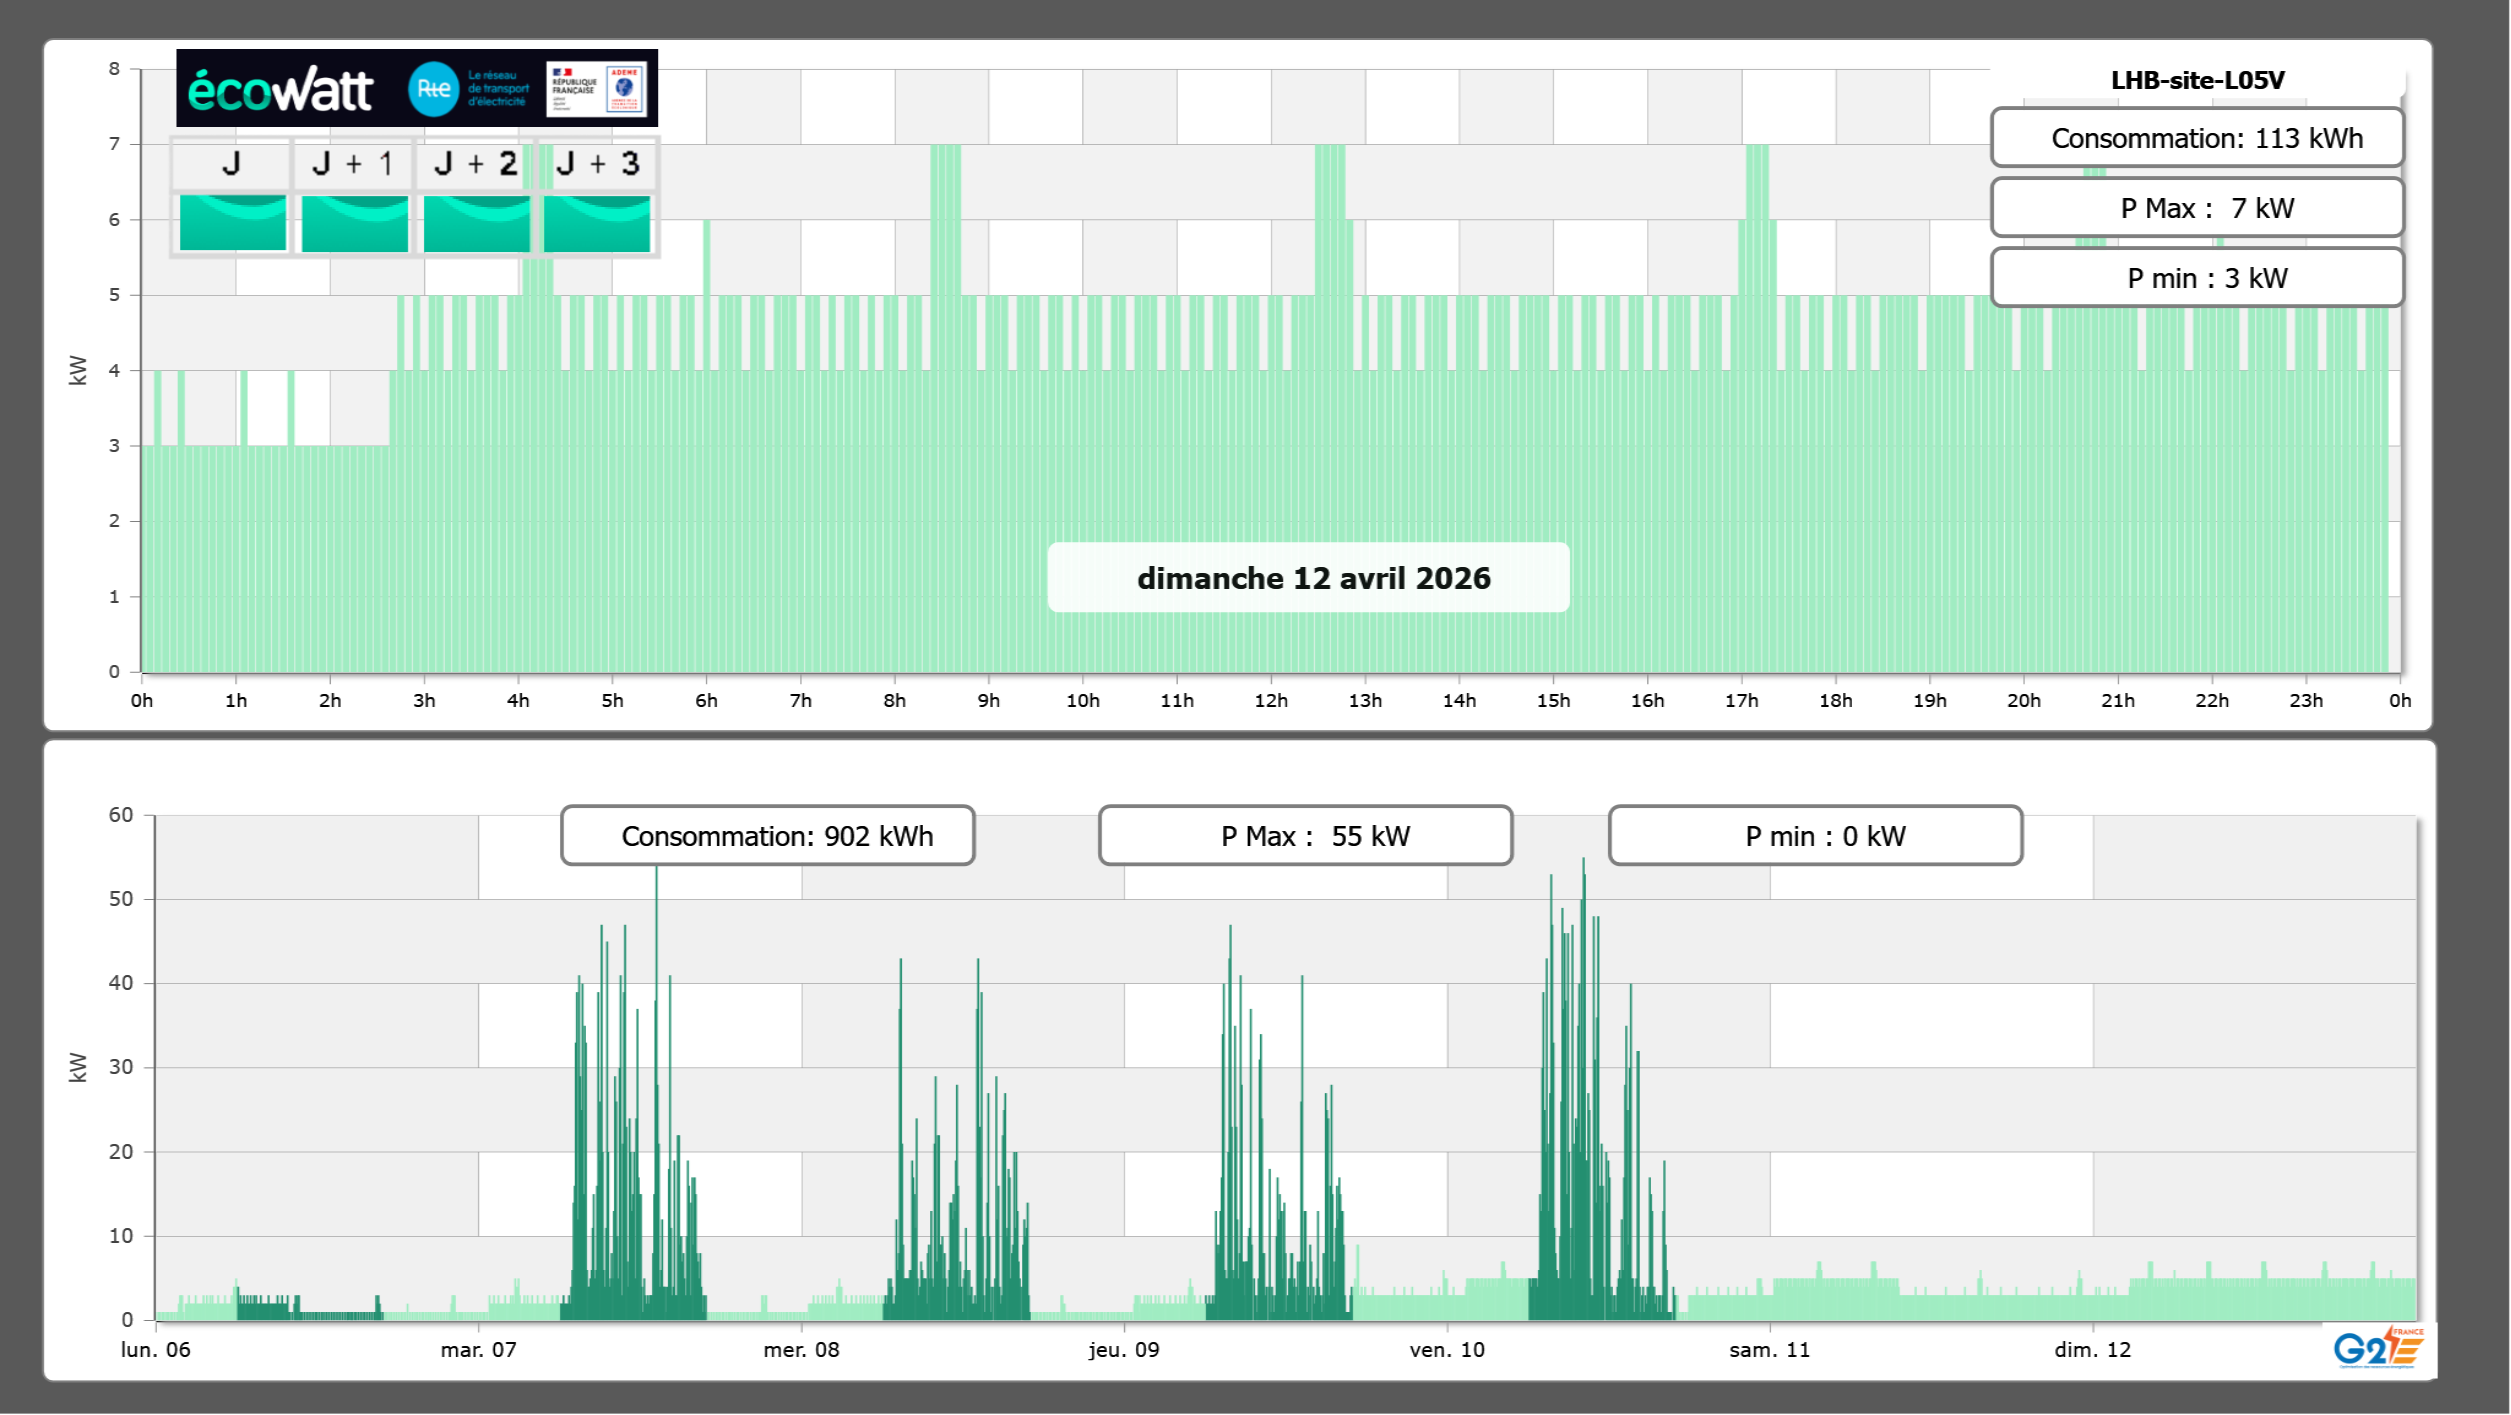Click the weekly P min : 0 kW box
2511x1415 pixels.
(1815, 836)
